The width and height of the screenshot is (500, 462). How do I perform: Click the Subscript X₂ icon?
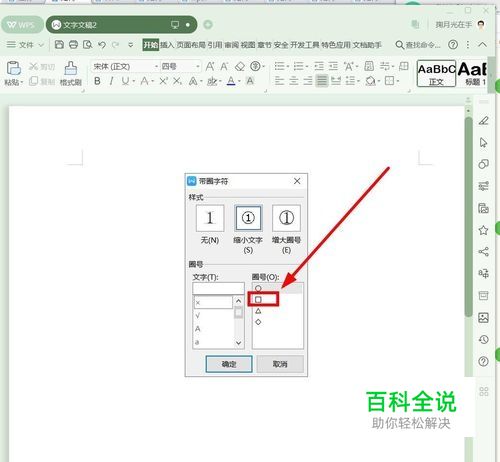pos(177,81)
